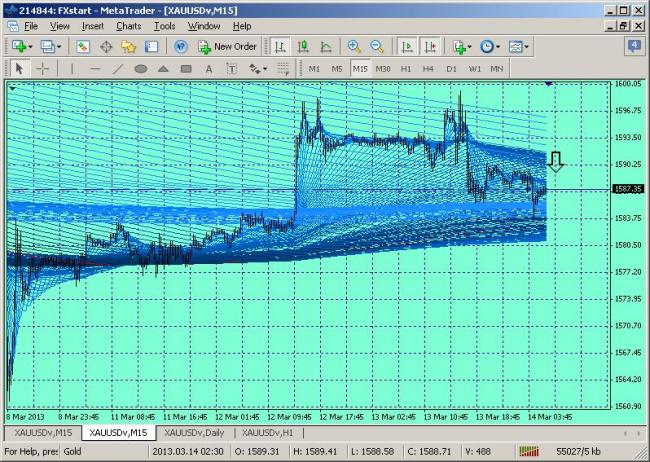Select the crosshair tool

[x=43, y=69]
